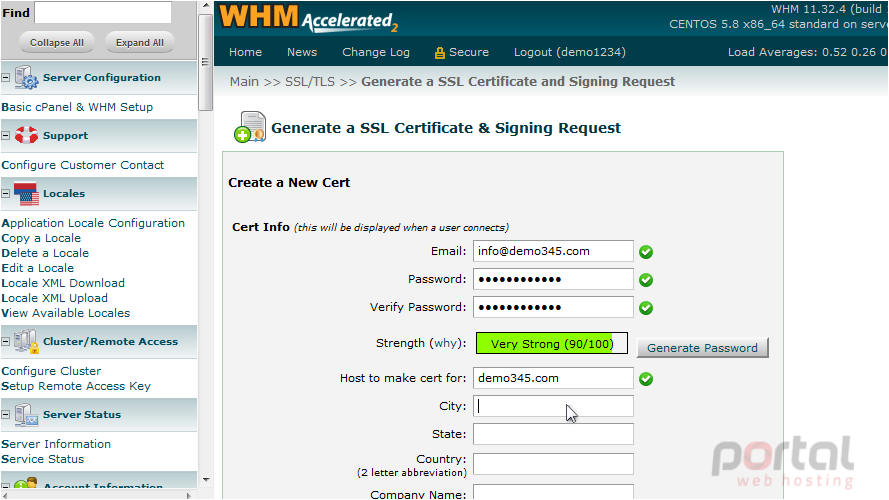The height and width of the screenshot is (500, 889).
Task: Open Service Status
Action: [43, 459]
